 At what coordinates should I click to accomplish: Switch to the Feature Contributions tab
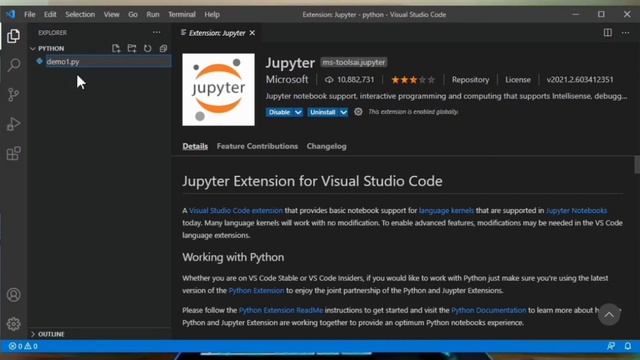point(257,146)
